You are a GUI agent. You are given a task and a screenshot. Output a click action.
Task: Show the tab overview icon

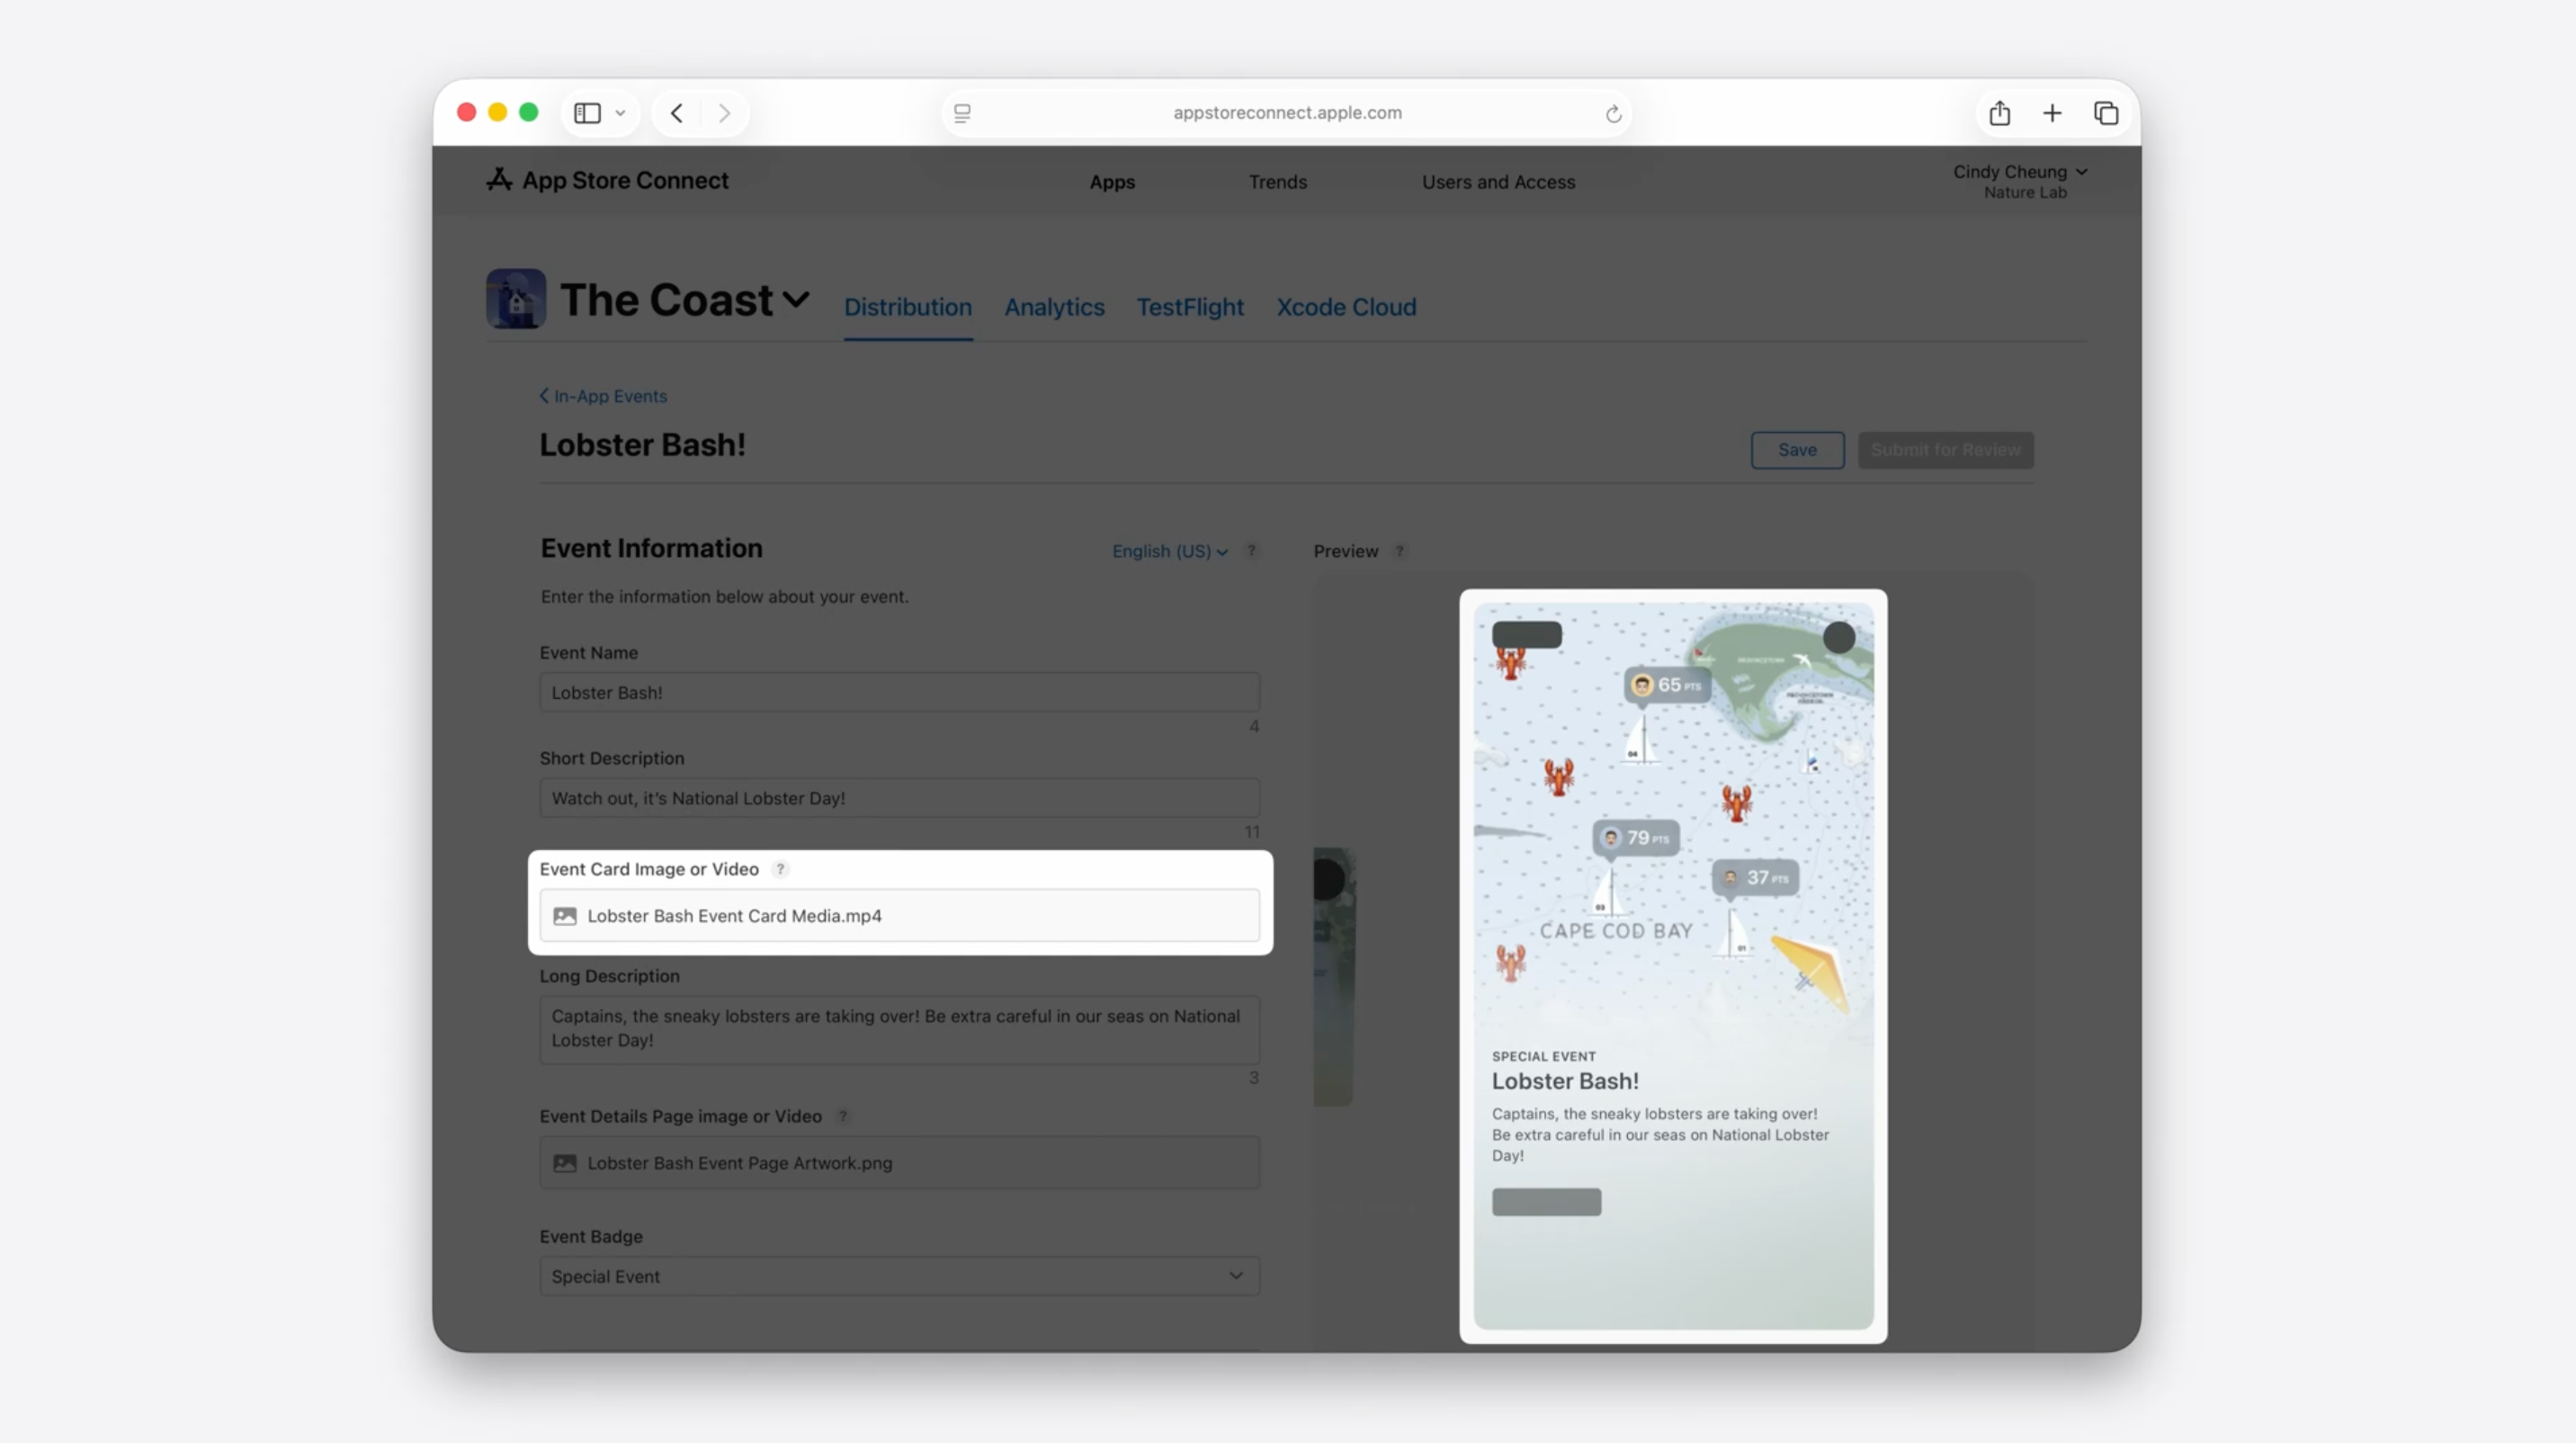coord(2106,113)
